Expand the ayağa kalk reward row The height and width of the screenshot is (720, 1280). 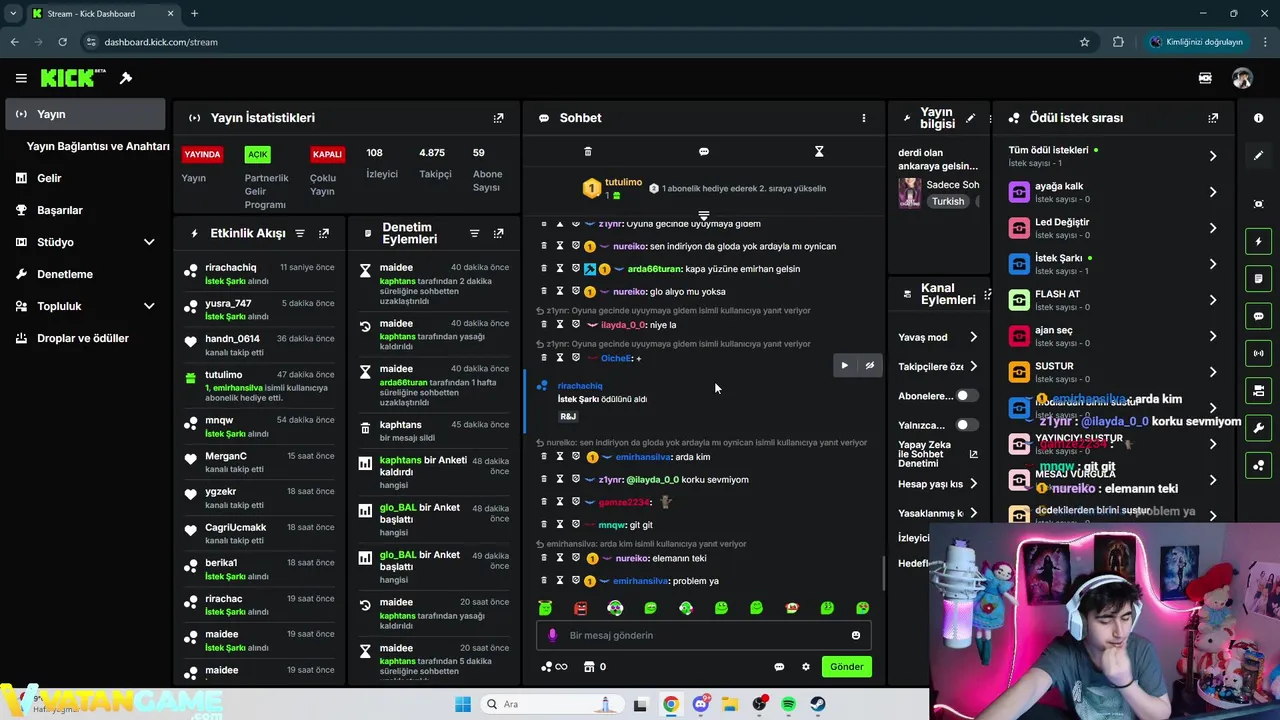tap(1213, 192)
